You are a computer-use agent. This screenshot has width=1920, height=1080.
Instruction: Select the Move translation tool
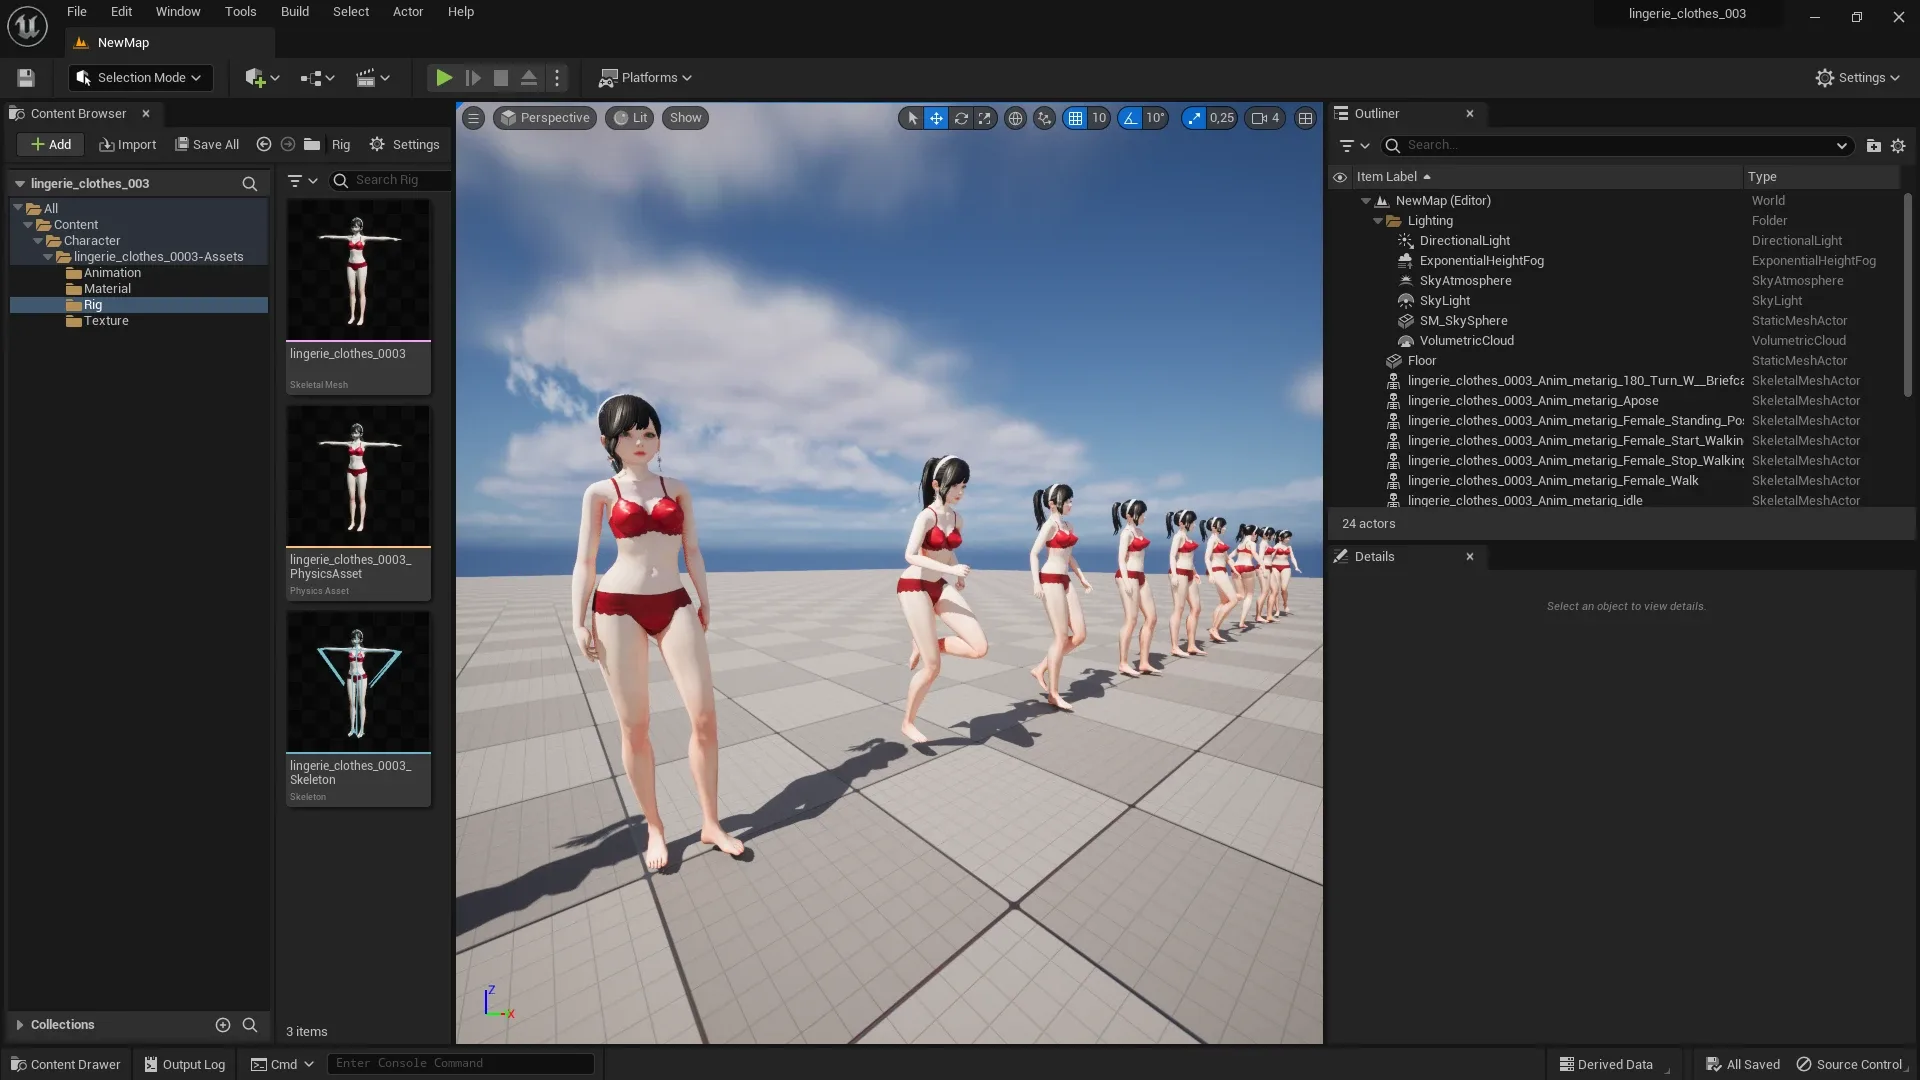coord(936,118)
